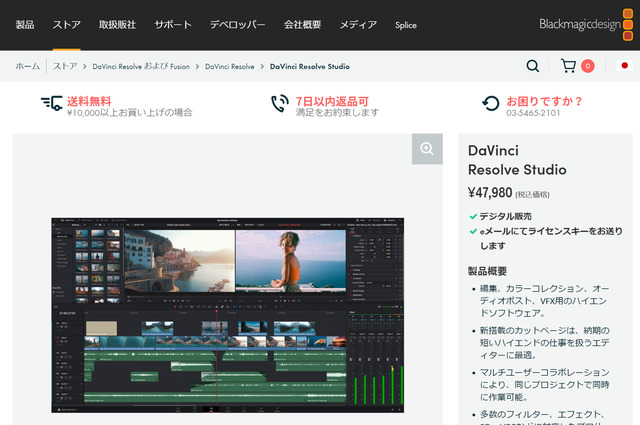Image resolution: width=640 pixels, height=425 pixels.
Task: Click the red cart count badge
Action: pos(588,66)
